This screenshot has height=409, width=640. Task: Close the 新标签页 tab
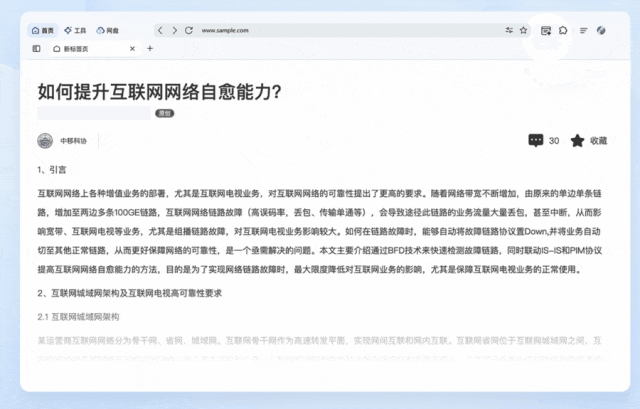tap(132, 49)
